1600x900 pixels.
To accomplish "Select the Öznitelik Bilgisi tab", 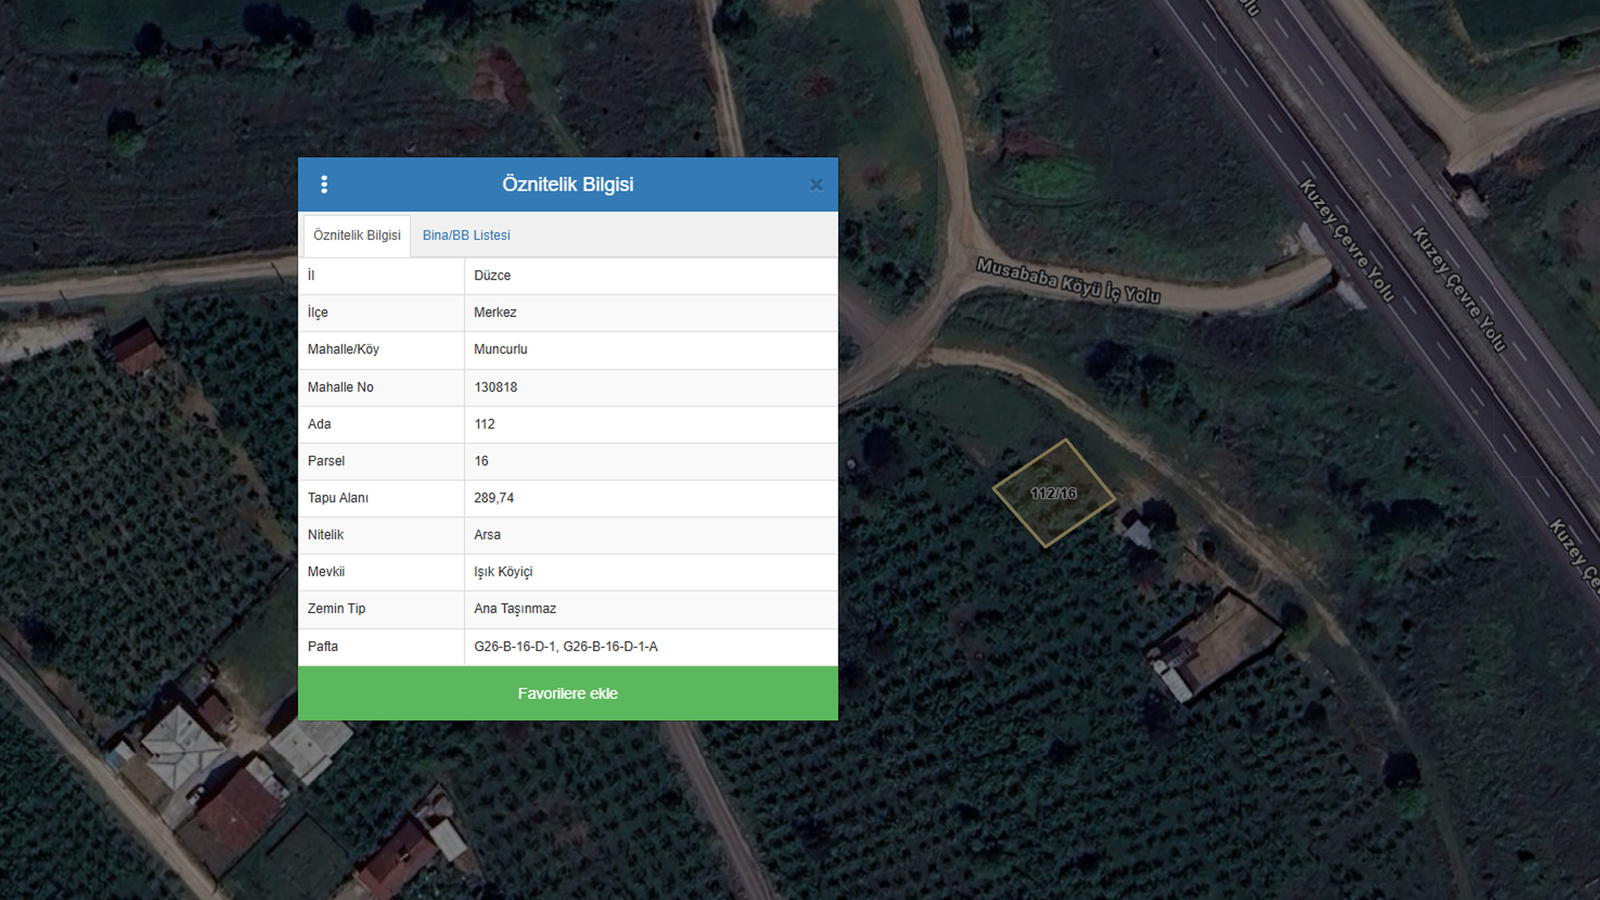I will (357, 235).
